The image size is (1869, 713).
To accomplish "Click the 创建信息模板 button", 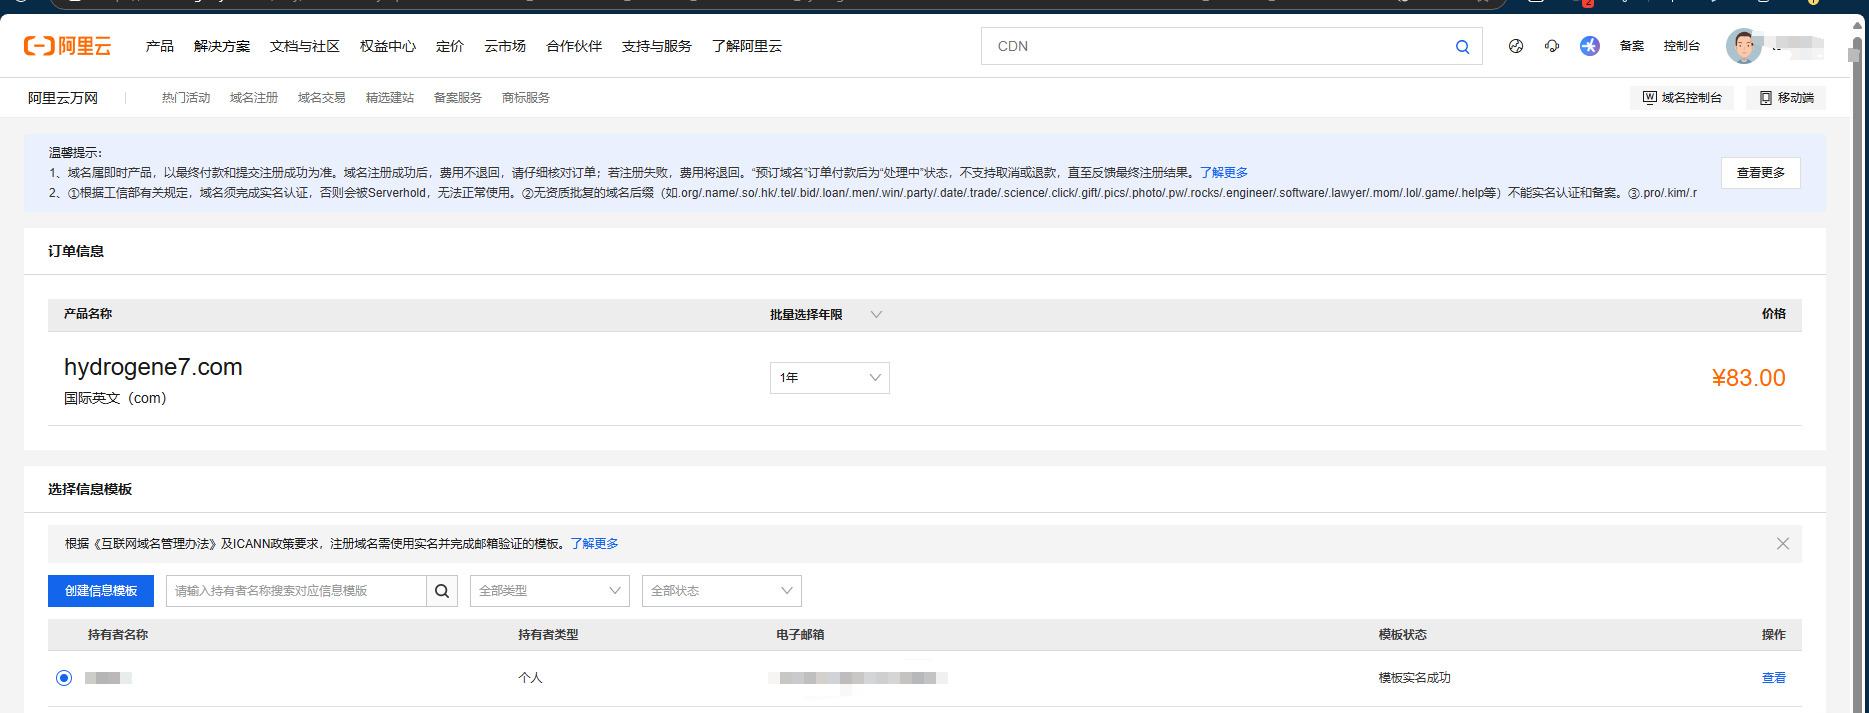I will [101, 591].
